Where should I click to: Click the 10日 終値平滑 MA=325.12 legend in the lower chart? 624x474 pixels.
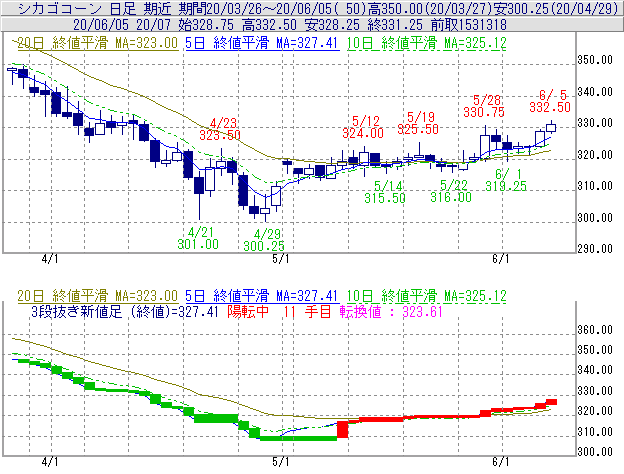pyautogui.click(x=427, y=296)
